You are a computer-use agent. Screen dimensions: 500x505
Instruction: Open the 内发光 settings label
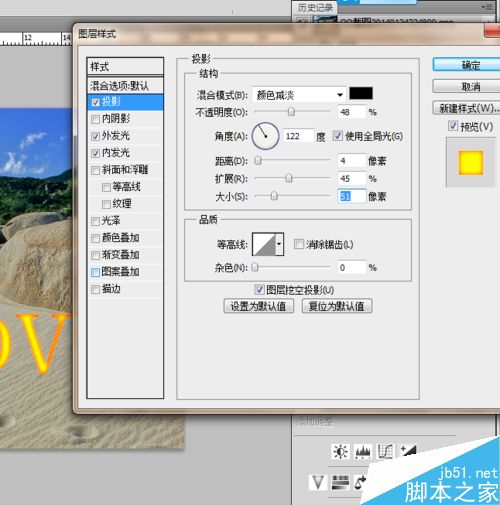tap(116, 153)
